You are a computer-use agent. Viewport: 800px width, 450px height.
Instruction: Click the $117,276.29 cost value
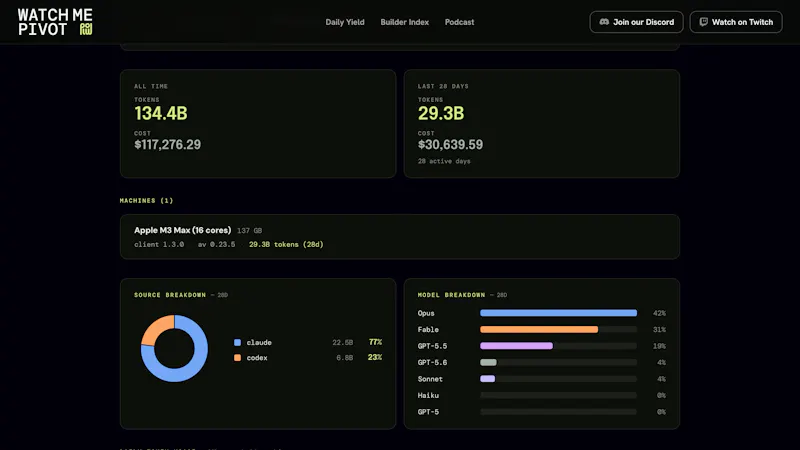tap(167, 145)
